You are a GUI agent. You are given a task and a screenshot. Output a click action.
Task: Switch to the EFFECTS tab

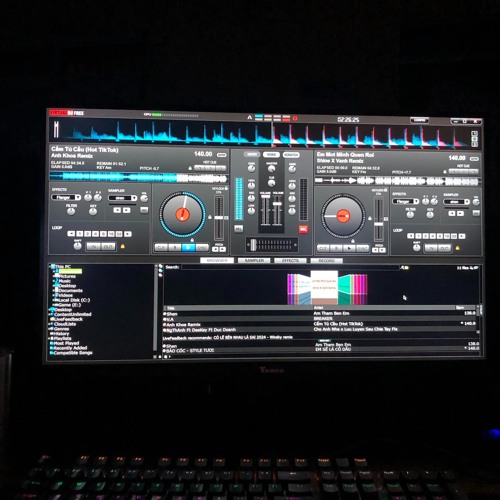point(290,261)
